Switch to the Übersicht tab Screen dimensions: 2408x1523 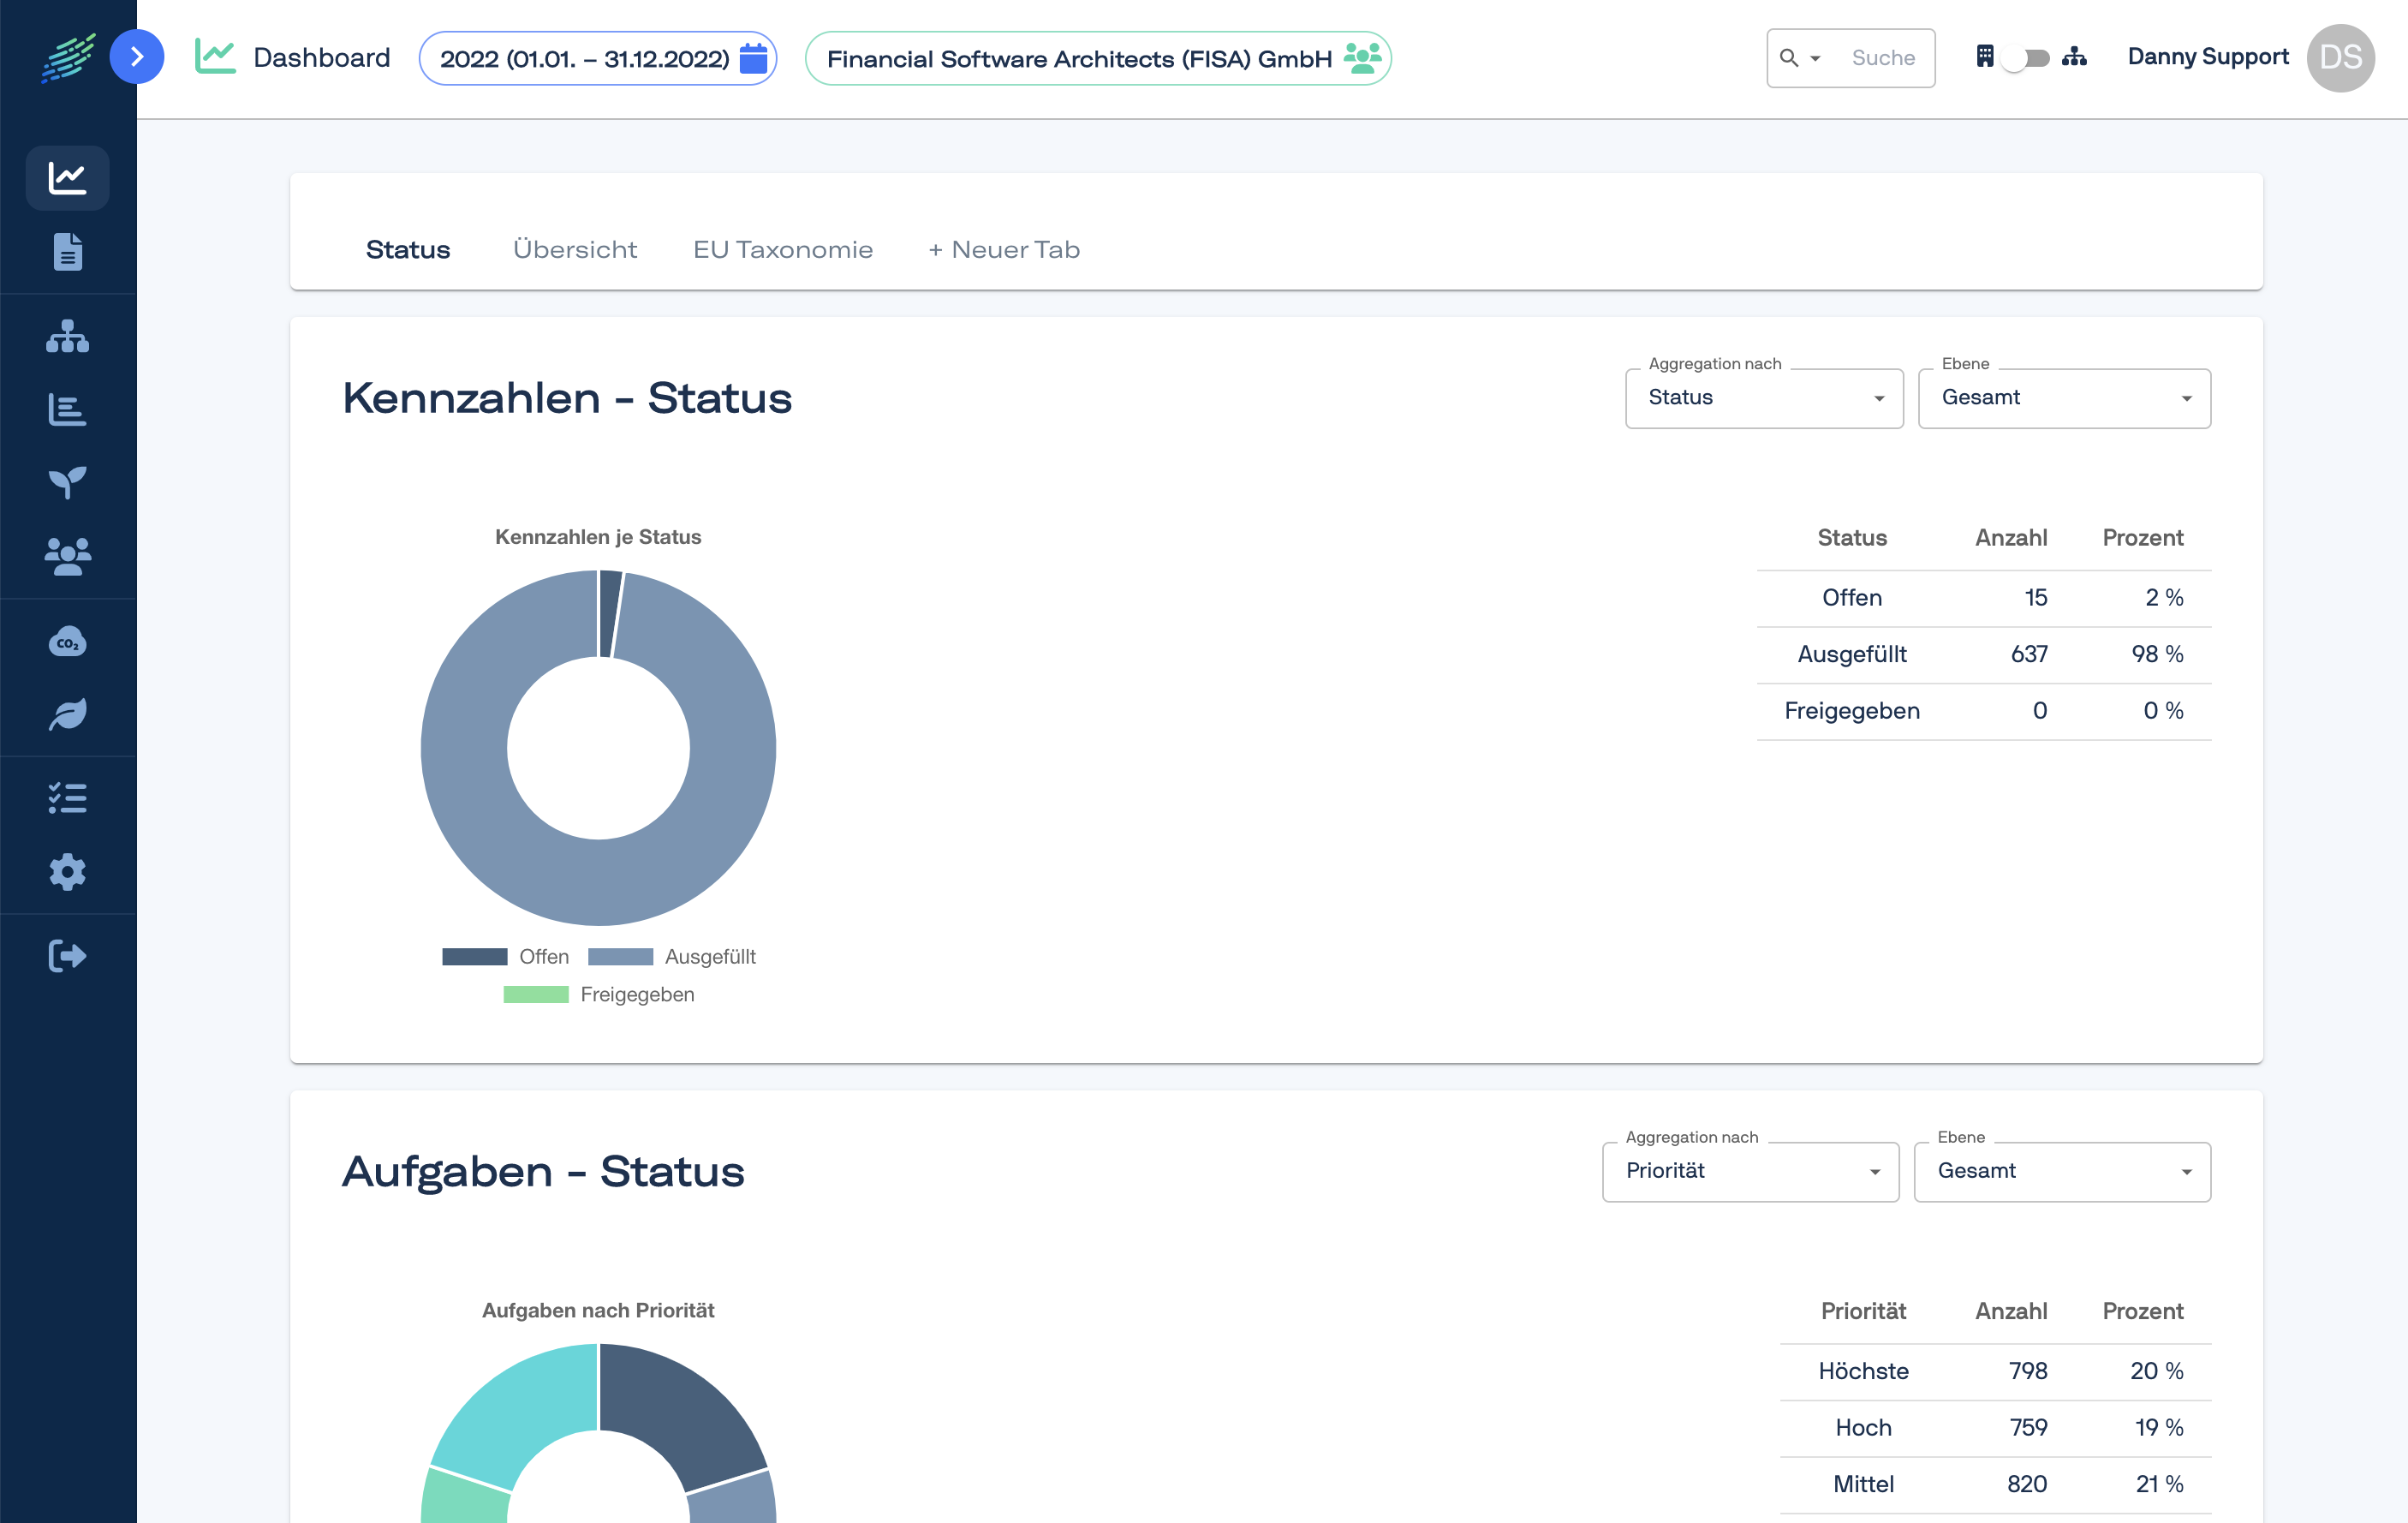click(575, 249)
